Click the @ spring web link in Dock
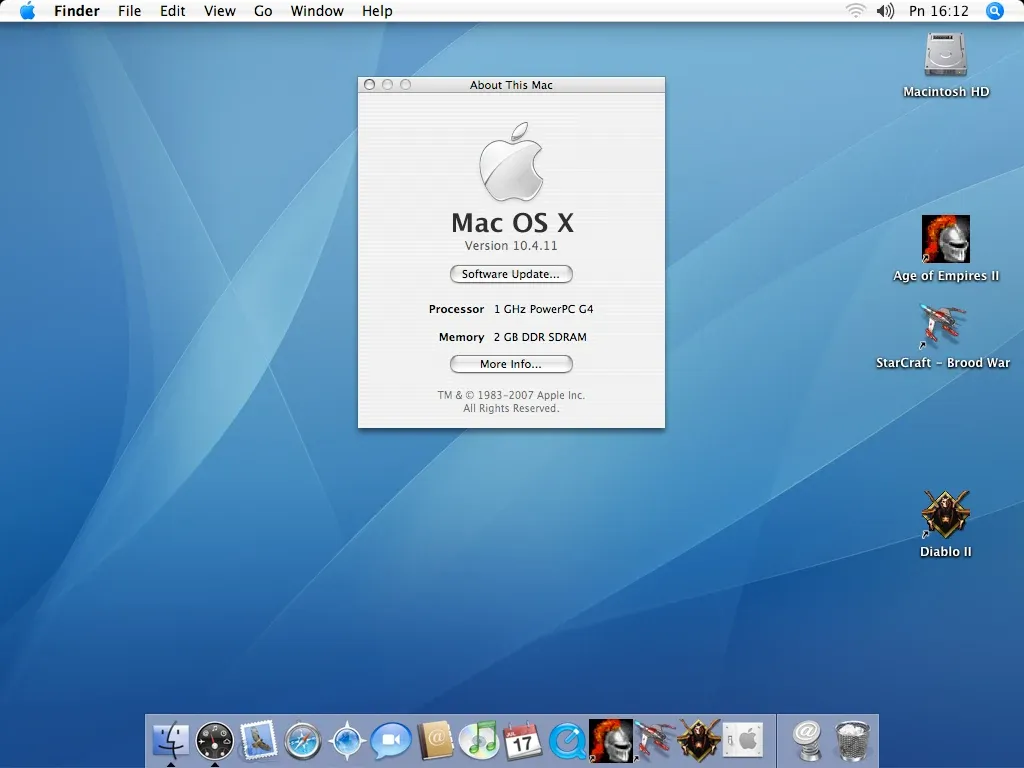 coord(807,741)
